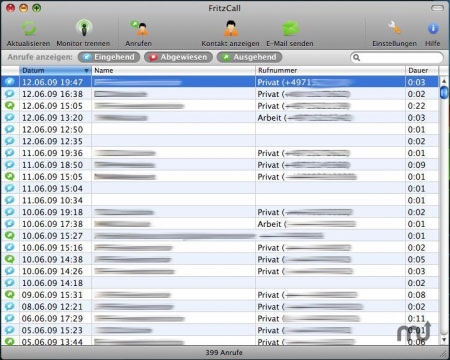This screenshot has height=360, width=450.
Task: Click outgoing icon on row 10.06.09 14:38
Action: click(10, 259)
